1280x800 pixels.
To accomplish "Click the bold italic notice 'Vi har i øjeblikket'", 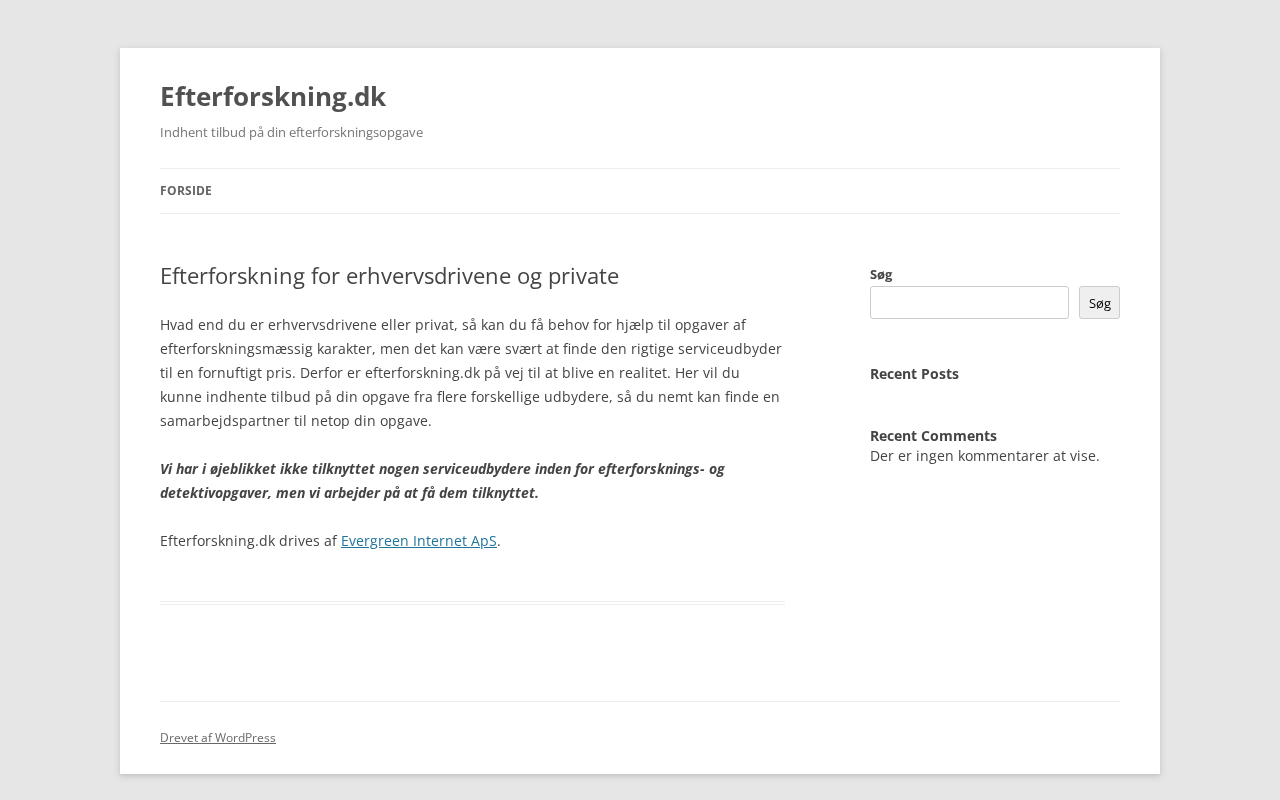I will click(x=442, y=481).
